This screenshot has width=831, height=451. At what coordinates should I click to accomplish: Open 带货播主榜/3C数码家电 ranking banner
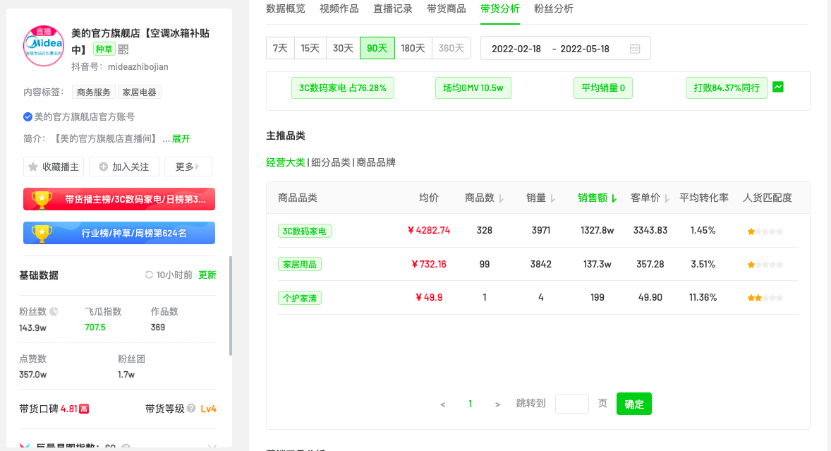point(119,199)
